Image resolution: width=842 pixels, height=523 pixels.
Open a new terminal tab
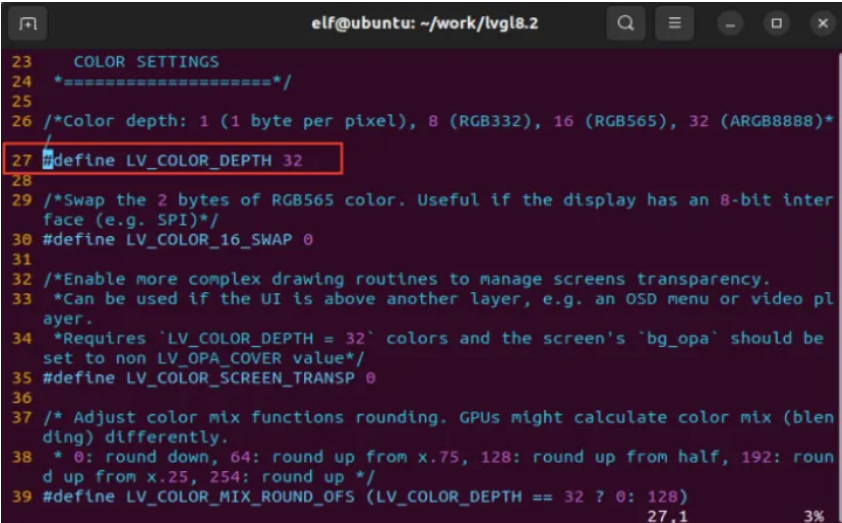pos(28,22)
